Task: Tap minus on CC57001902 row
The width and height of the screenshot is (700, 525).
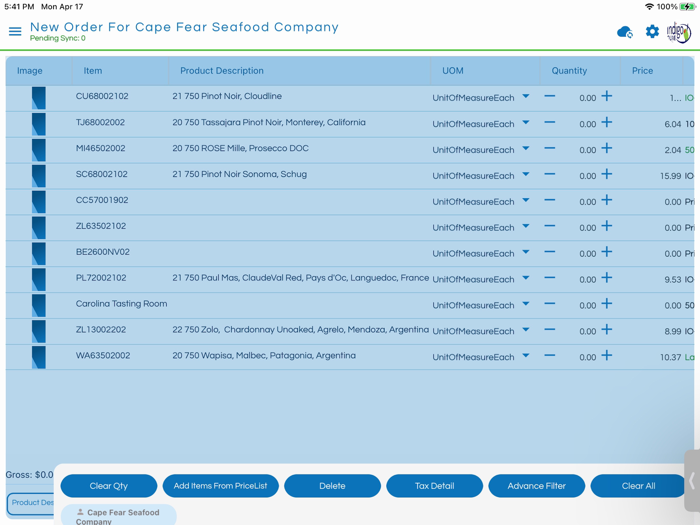Action: coord(550,200)
